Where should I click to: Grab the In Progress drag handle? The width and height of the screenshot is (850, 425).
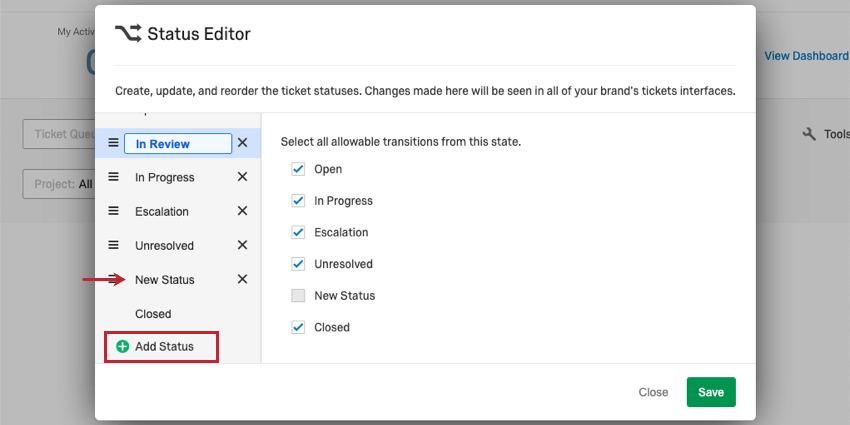click(113, 177)
